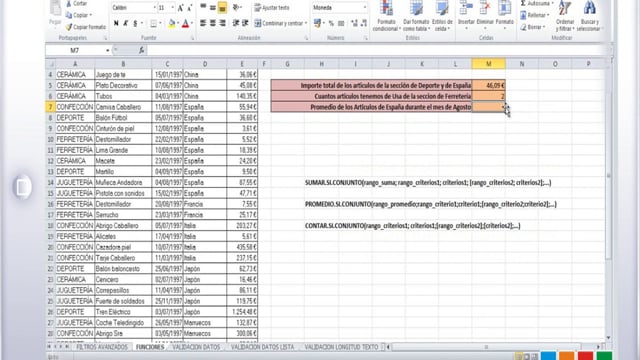640x360 pixels.
Task: Select row 7 header
Action: (x=50, y=107)
